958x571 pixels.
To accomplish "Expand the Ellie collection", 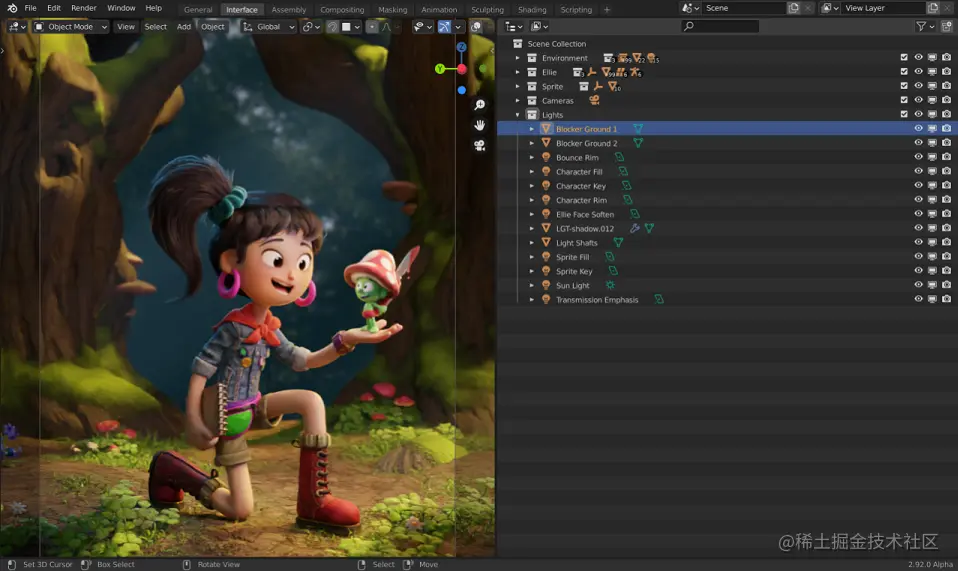I will tap(517, 72).
